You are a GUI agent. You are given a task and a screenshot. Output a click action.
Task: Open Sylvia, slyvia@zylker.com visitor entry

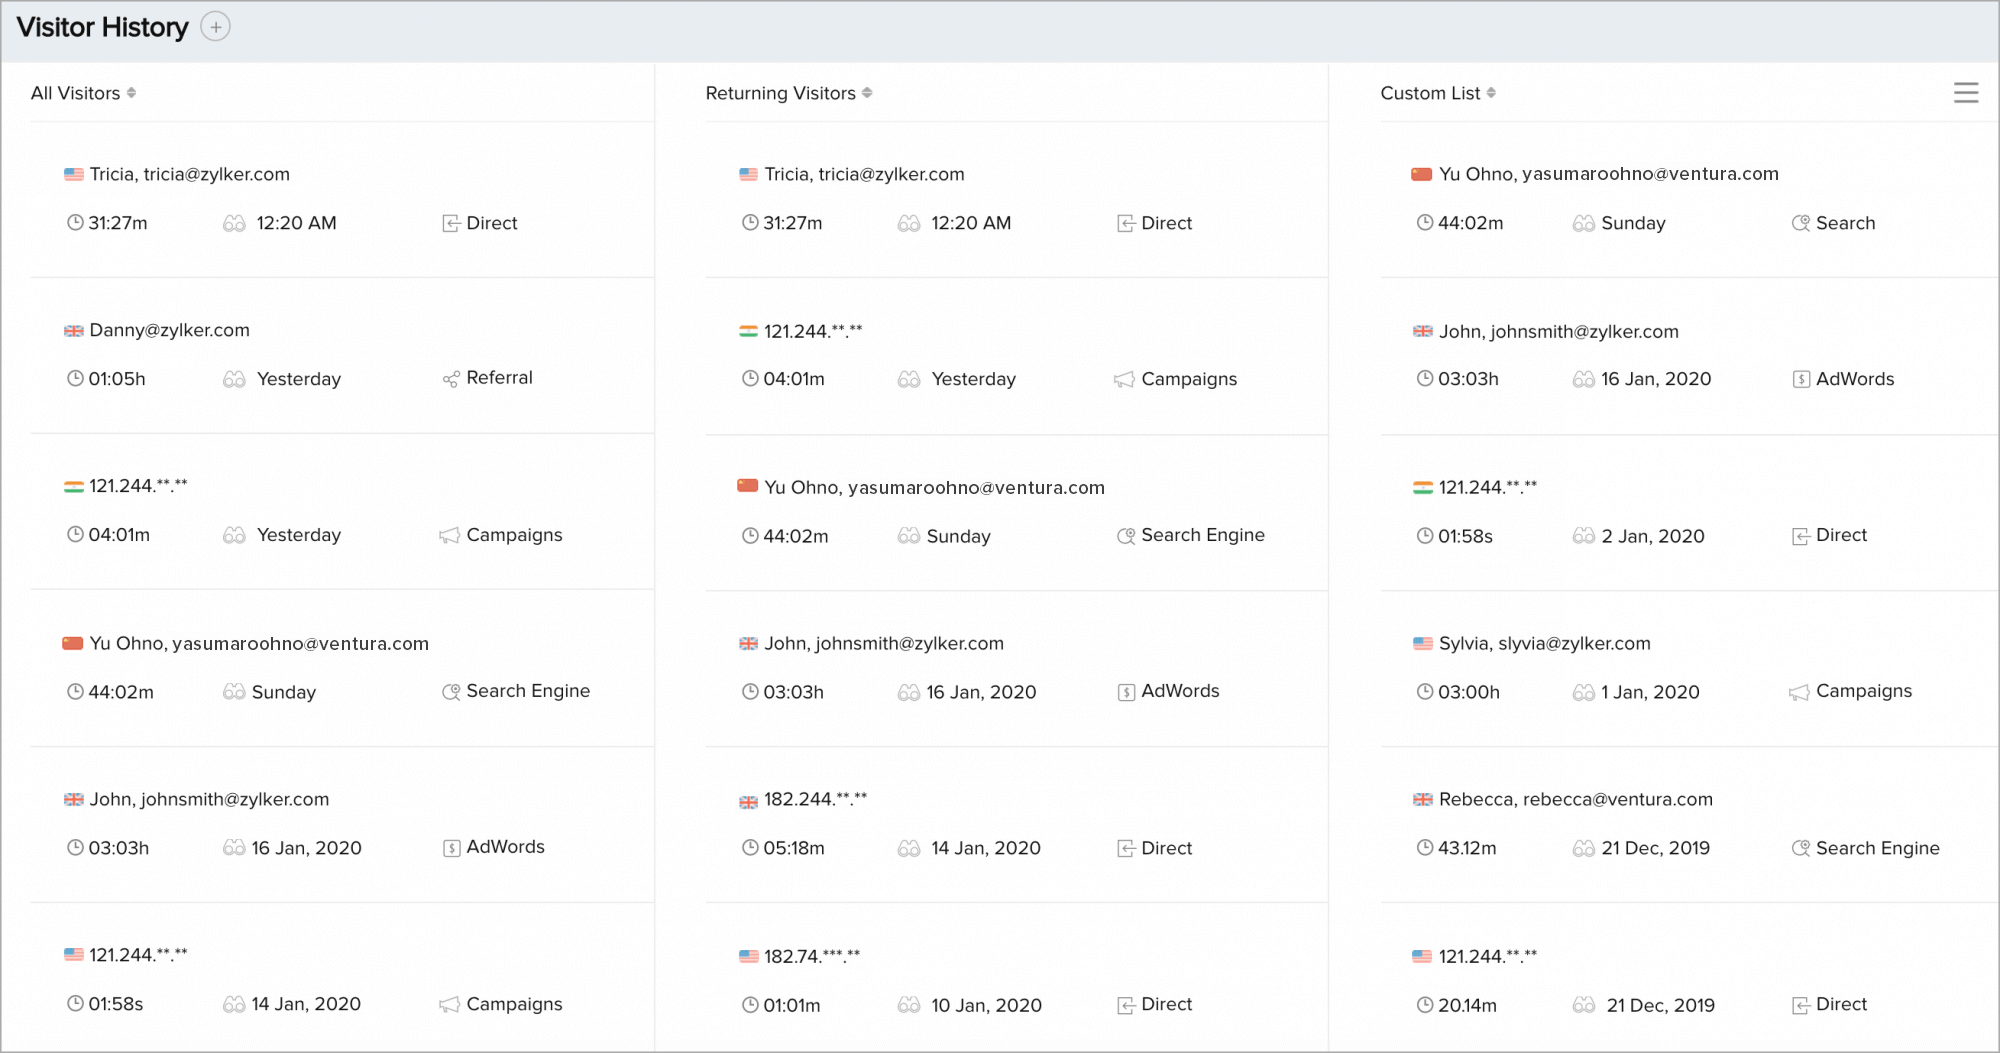click(1544, 643)
